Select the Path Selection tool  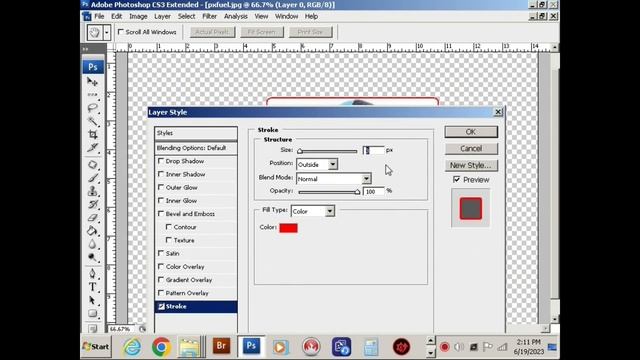[93, 300]
